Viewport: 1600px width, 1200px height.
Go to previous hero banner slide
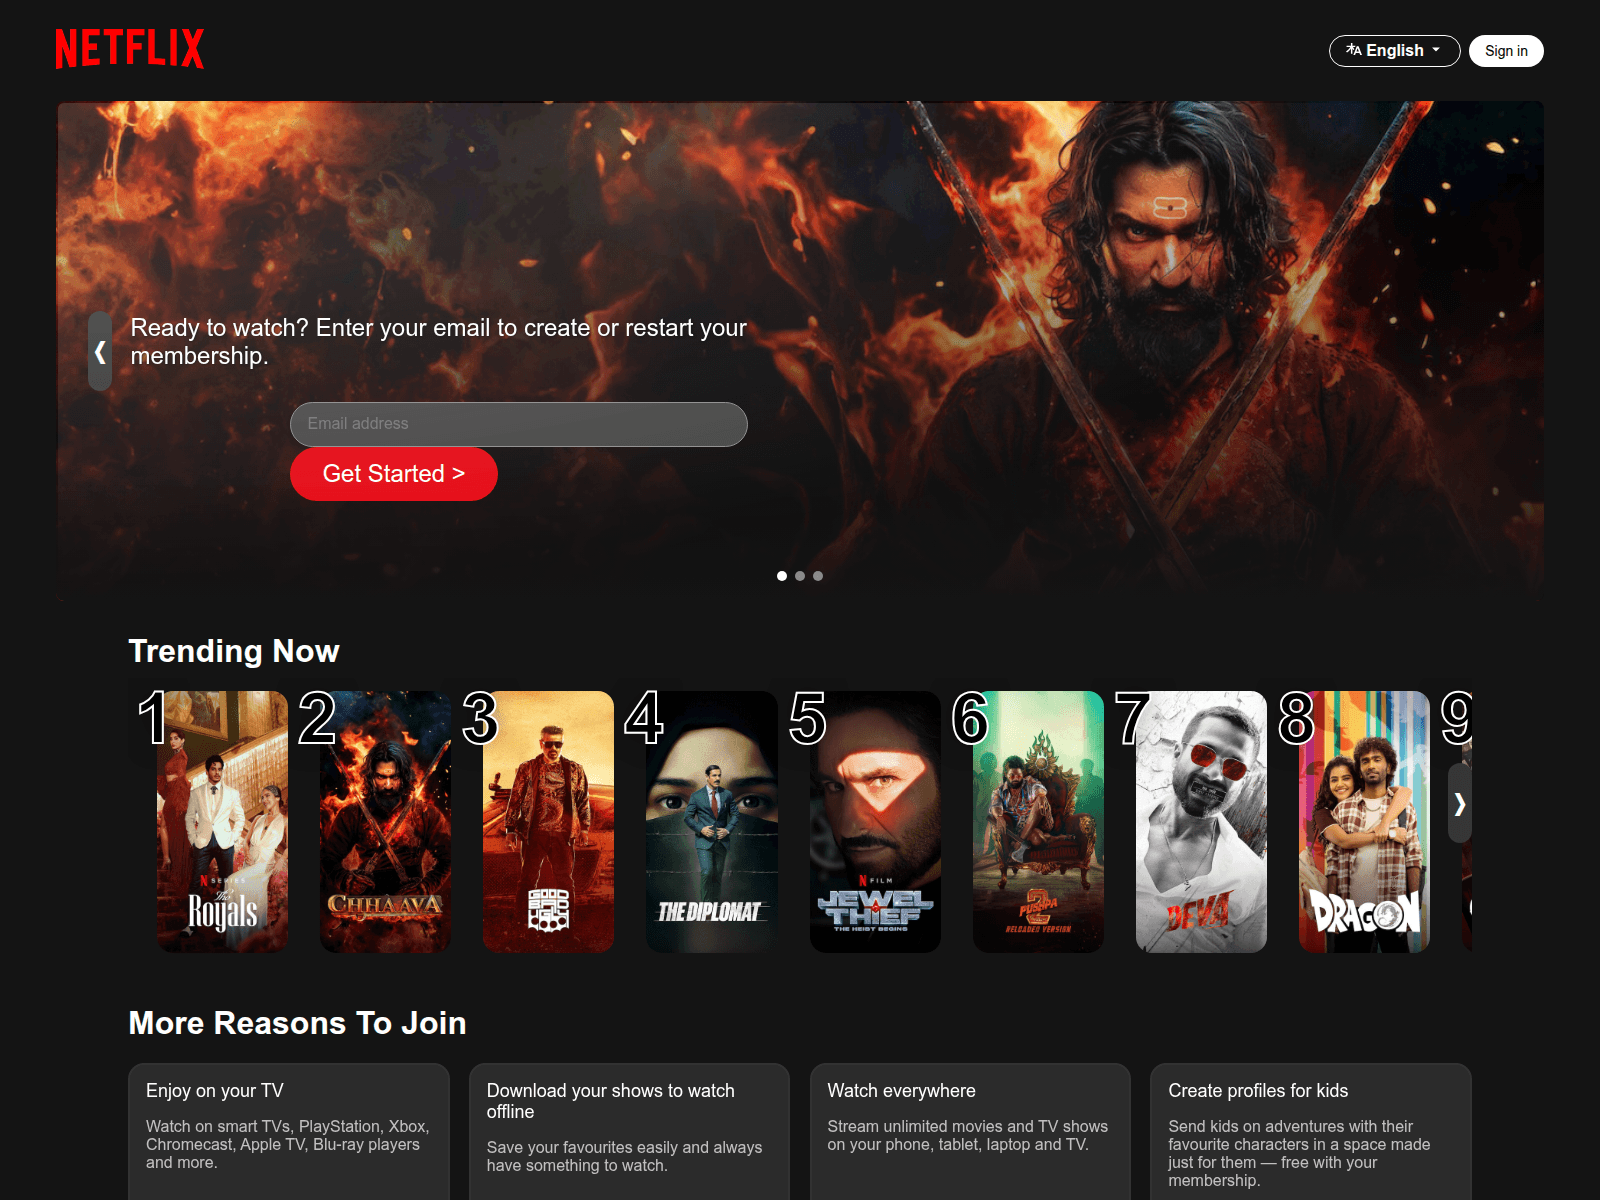tap(100, 351)
